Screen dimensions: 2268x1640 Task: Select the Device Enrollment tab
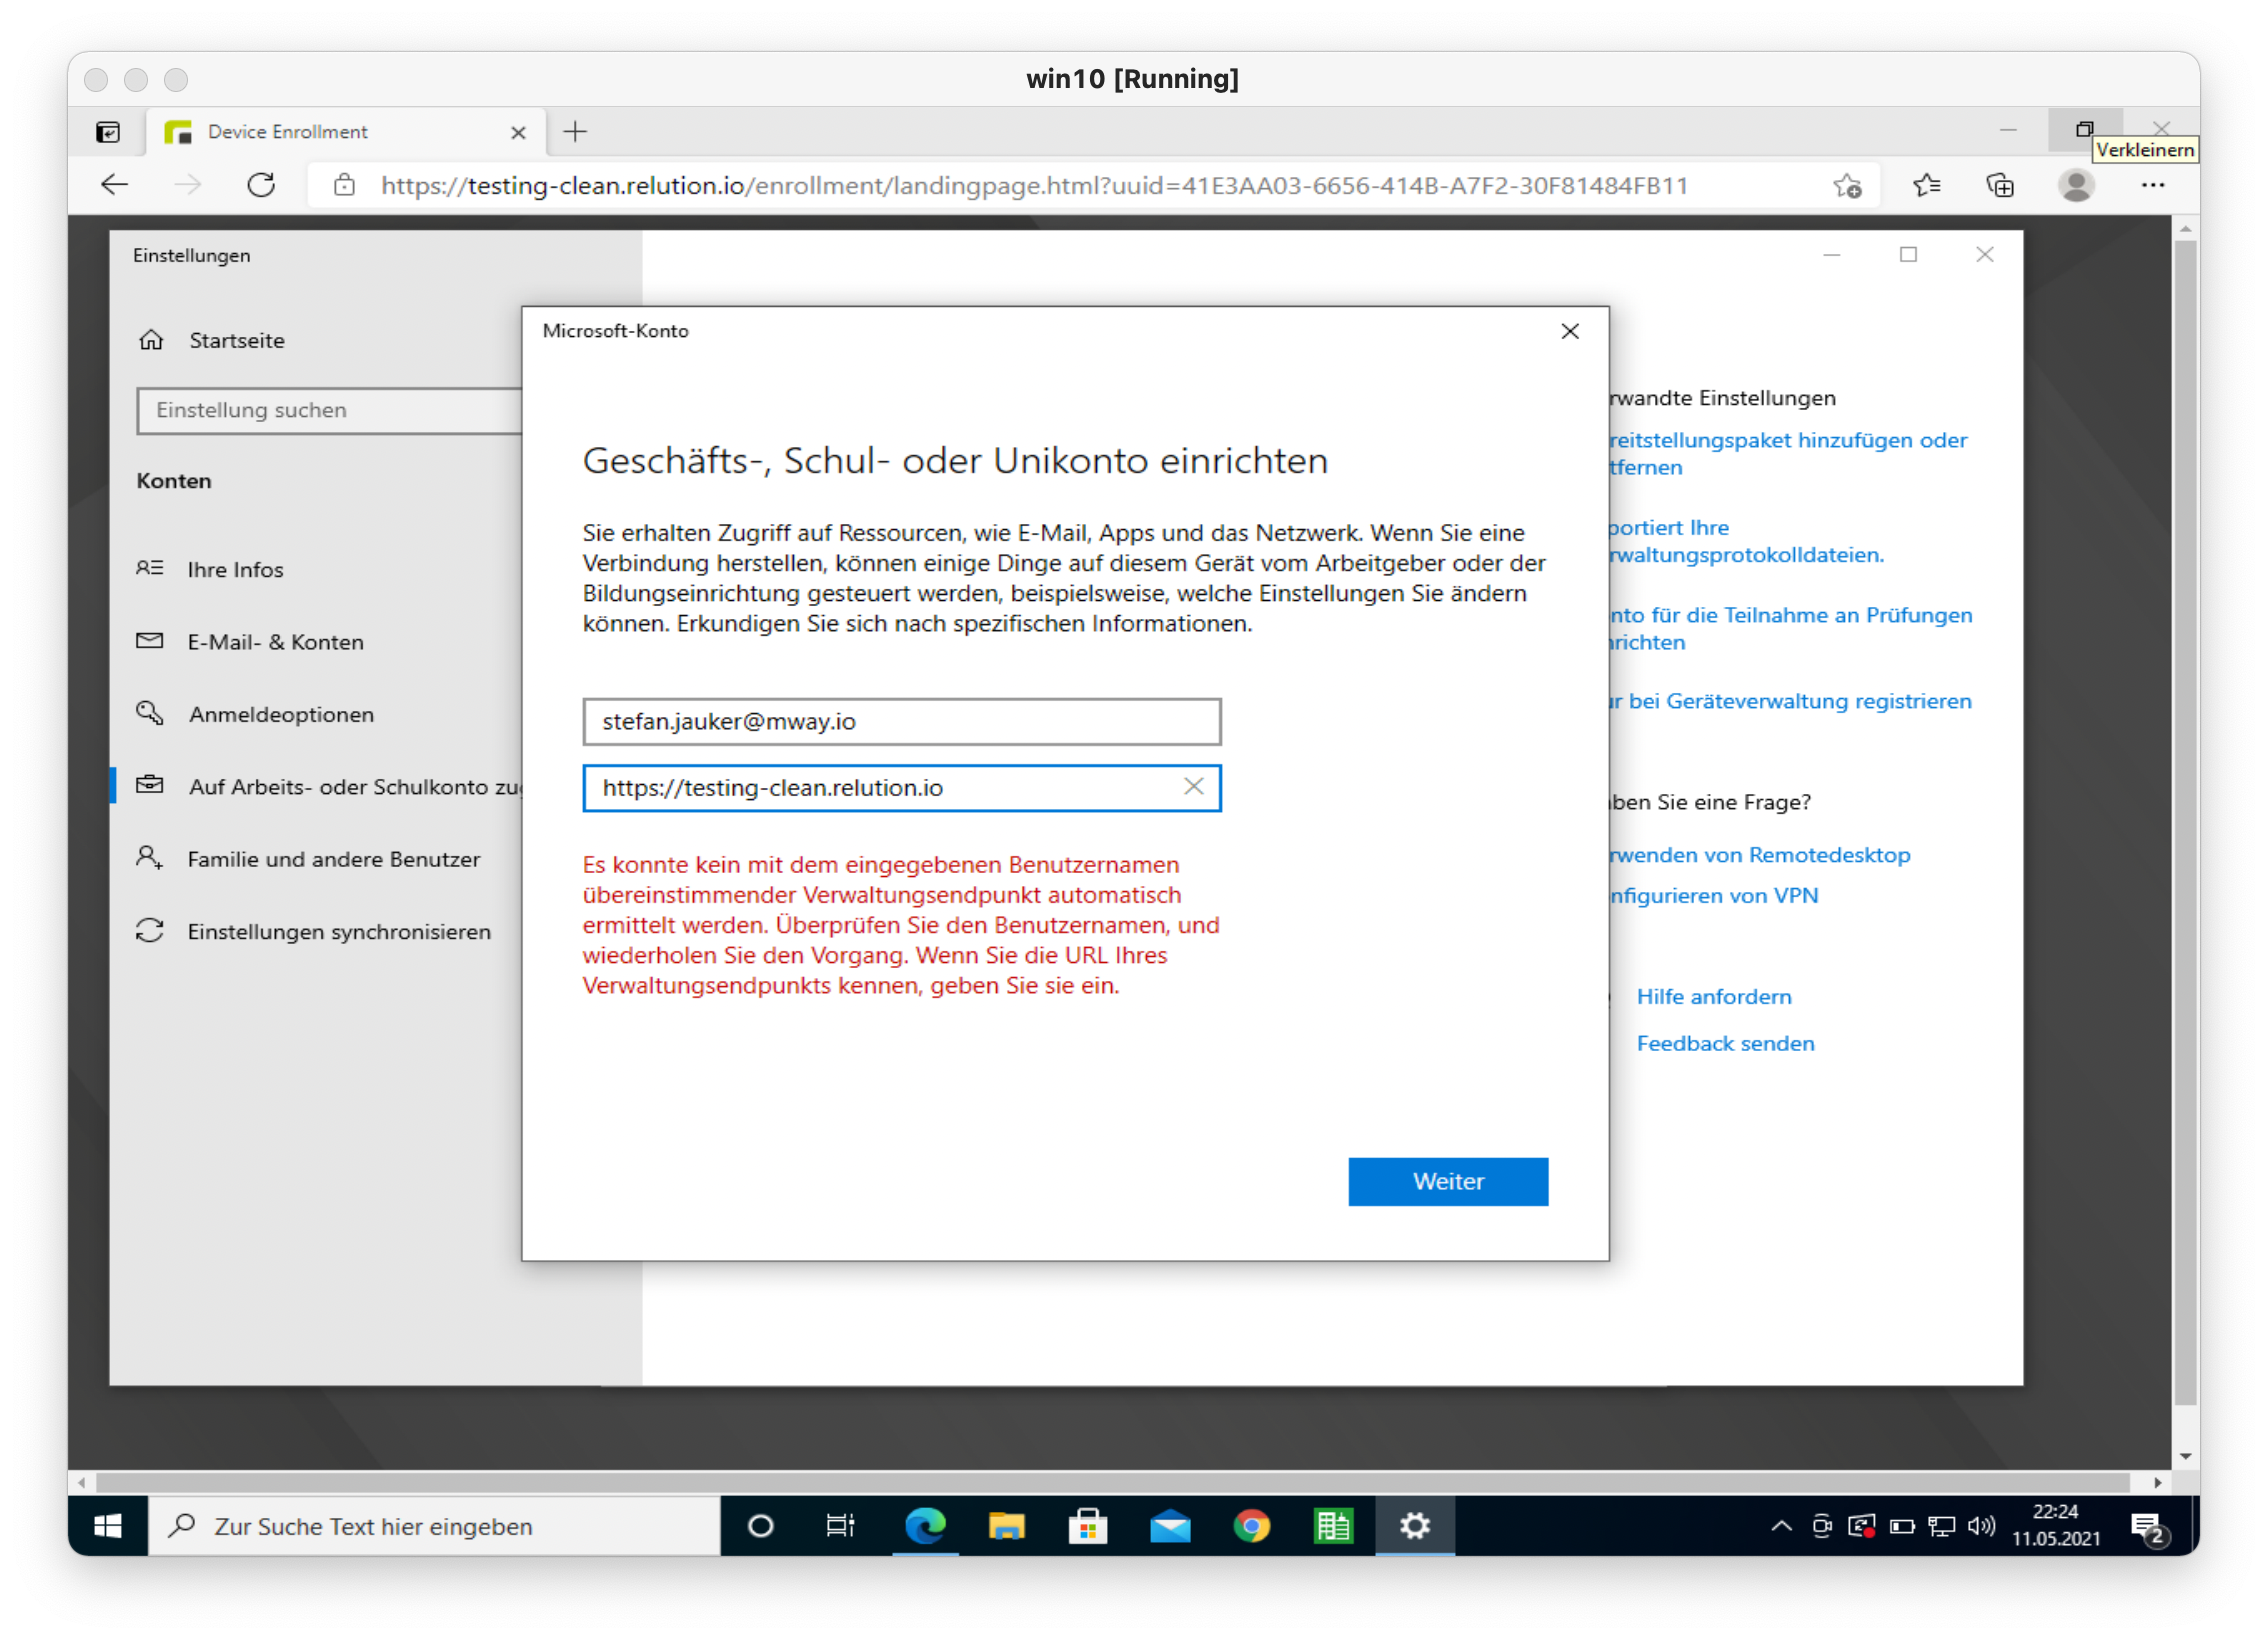point(346,131)
